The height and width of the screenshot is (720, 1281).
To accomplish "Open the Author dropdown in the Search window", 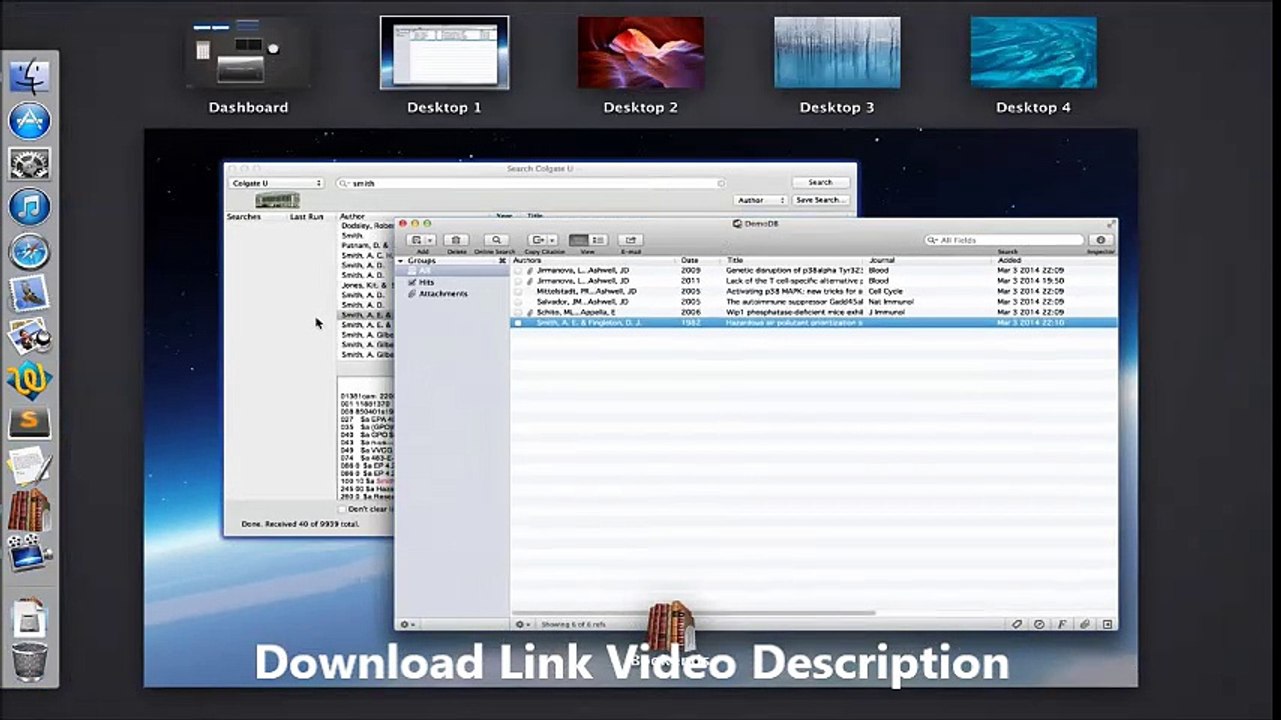I will 761,200.
